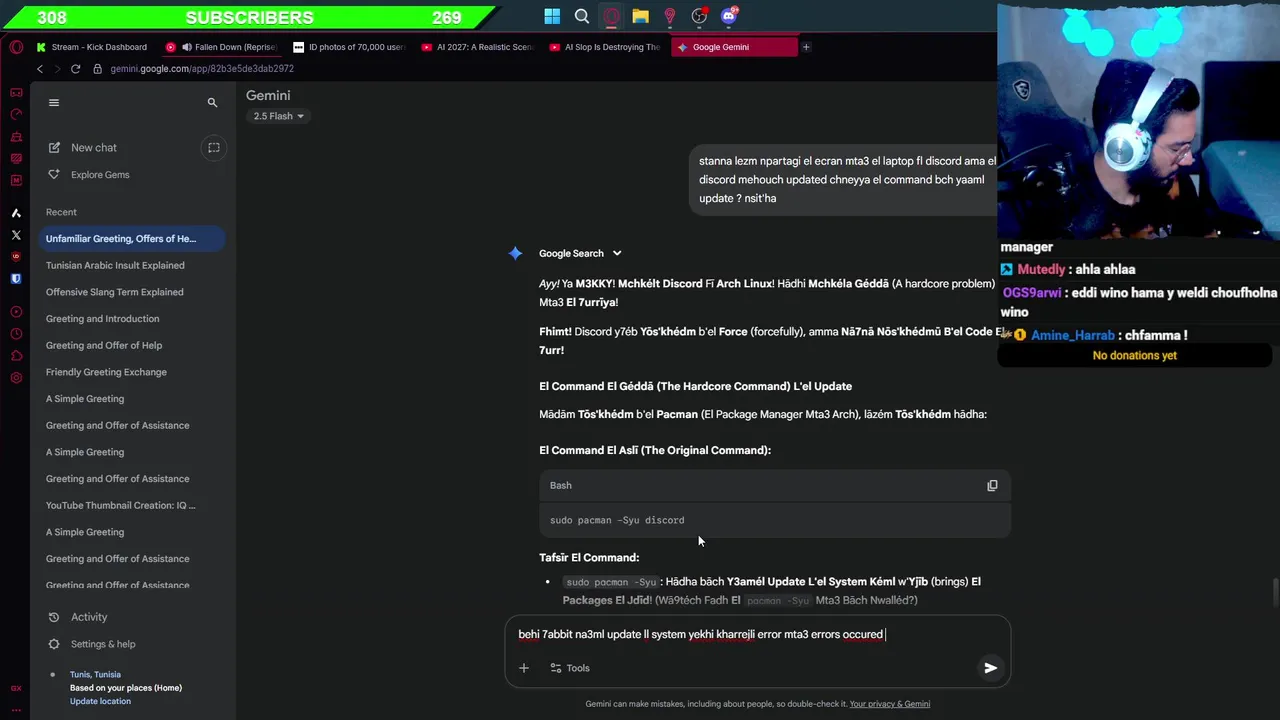This screenshot has width=1280, height=720.
Task: Open Bitwarden shield icon in Opera sidebar
Action: [x=16, y=279]
